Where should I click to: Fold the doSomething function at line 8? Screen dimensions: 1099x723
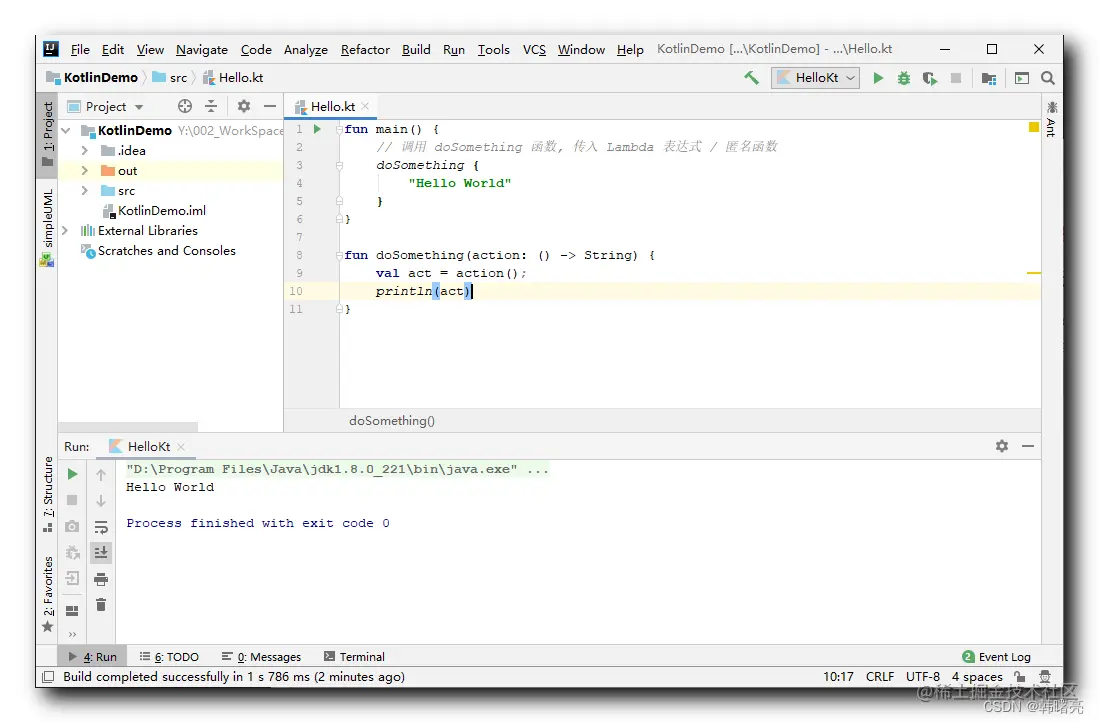(x=339, y=256)
